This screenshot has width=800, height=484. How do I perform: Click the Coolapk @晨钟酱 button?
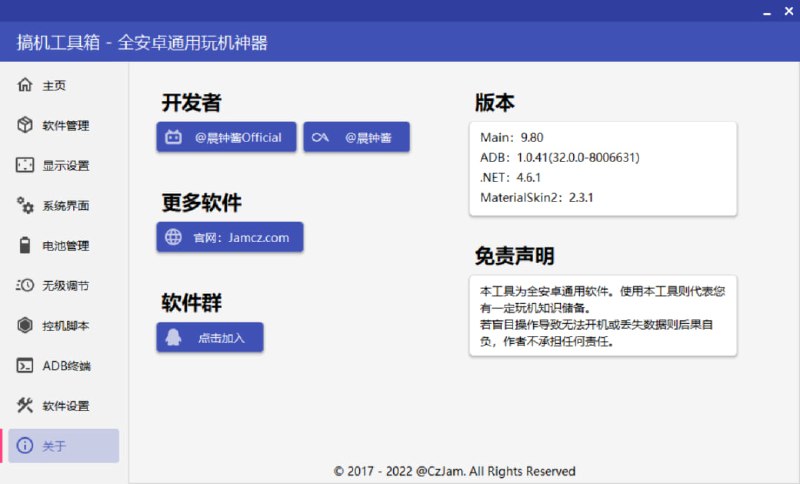coord(356,137)
